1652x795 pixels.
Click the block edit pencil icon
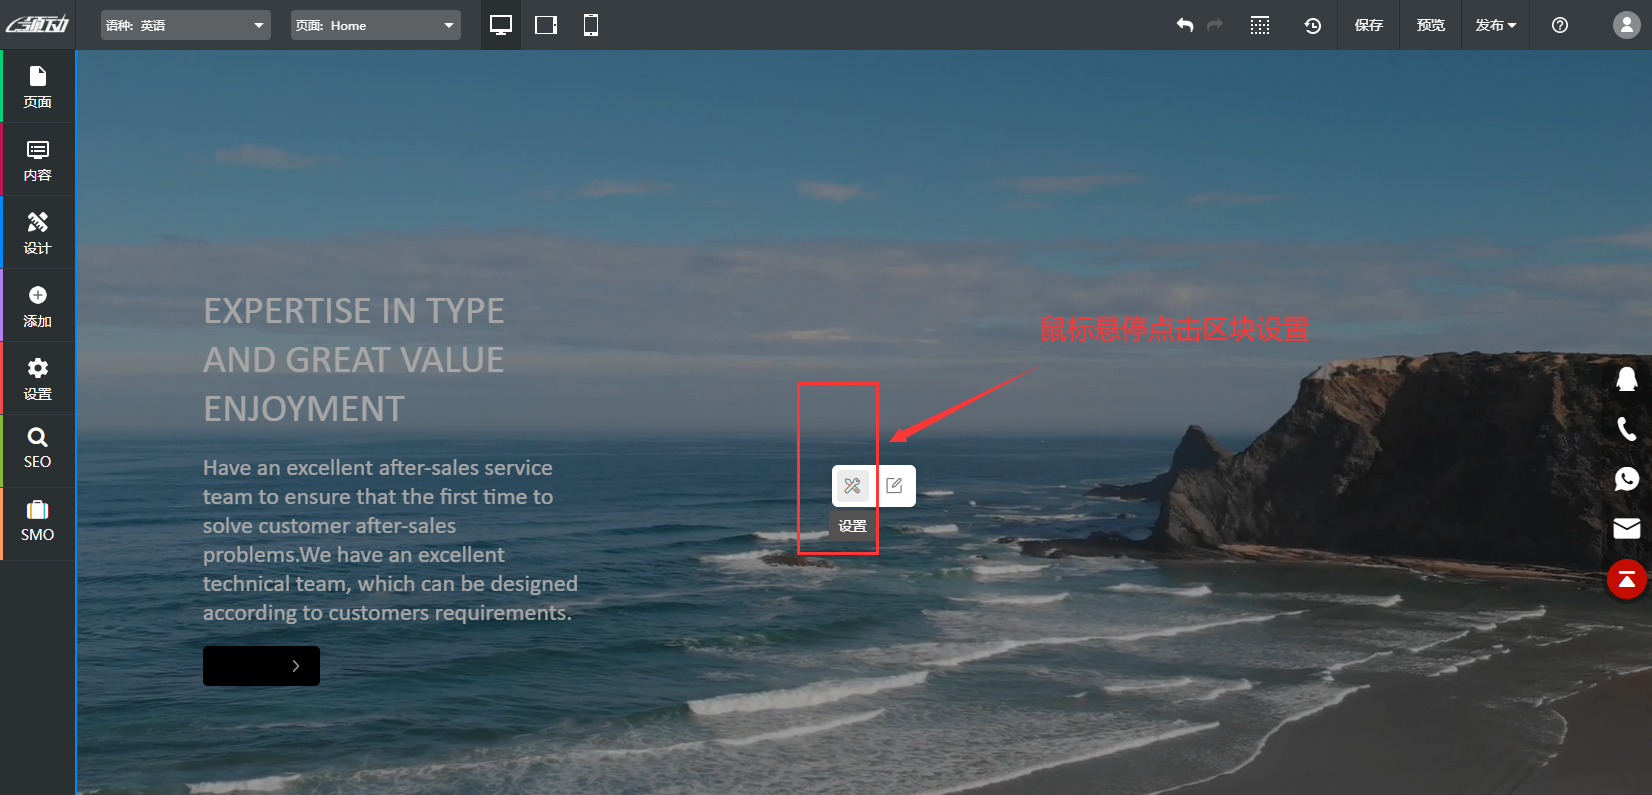pos(894,486)
